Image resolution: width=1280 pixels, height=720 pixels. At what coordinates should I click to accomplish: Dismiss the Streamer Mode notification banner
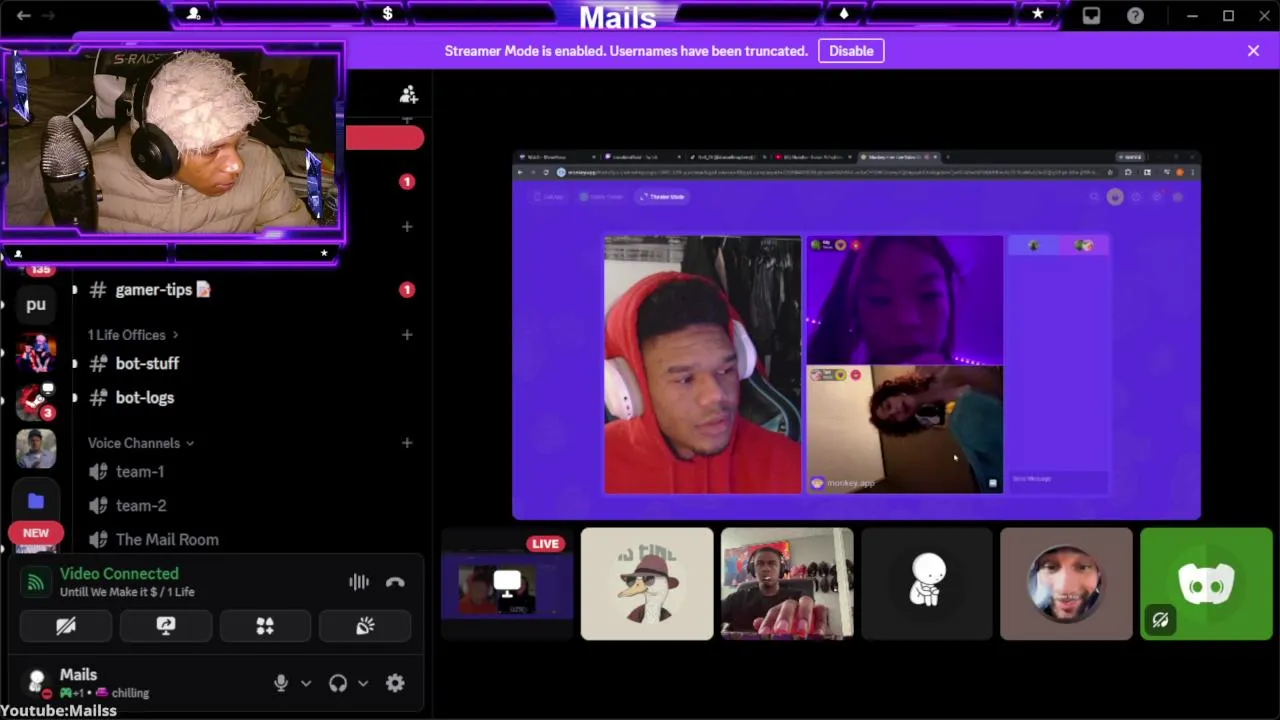coord(1253,51)
